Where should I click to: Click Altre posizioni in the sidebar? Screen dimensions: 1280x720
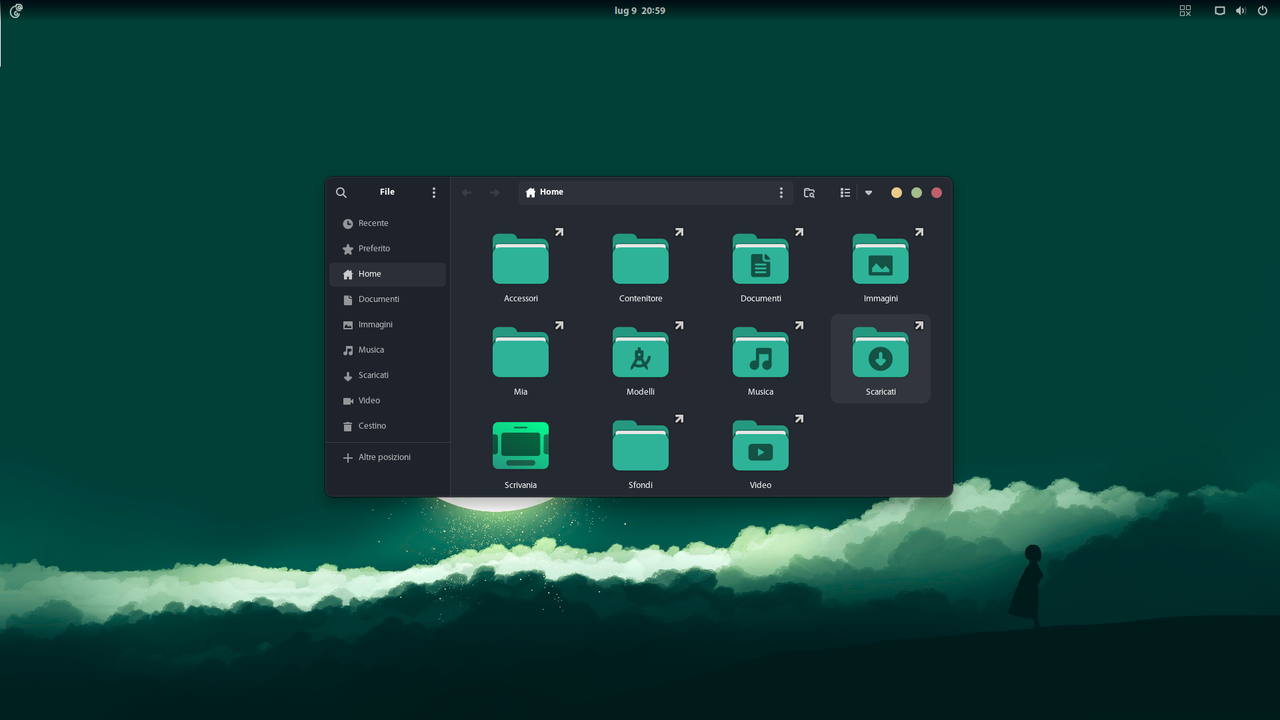coord(385,457)
